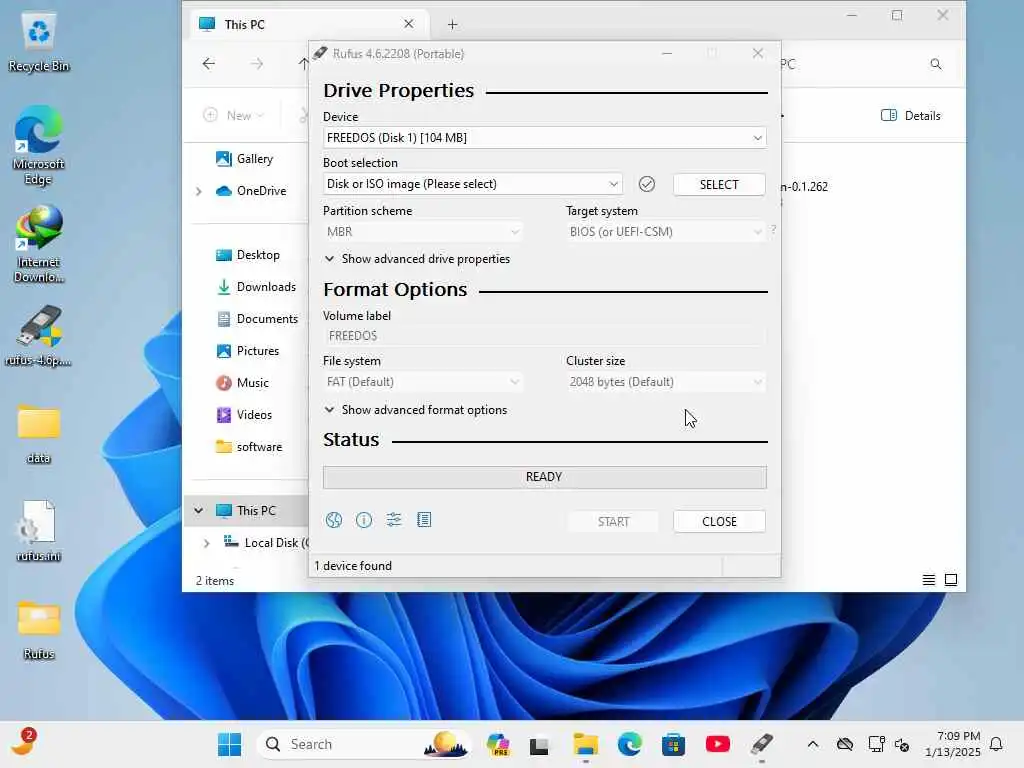The image size is (1024, 768).
Task: Click the taskbar Search box
Action: (366, 744)
